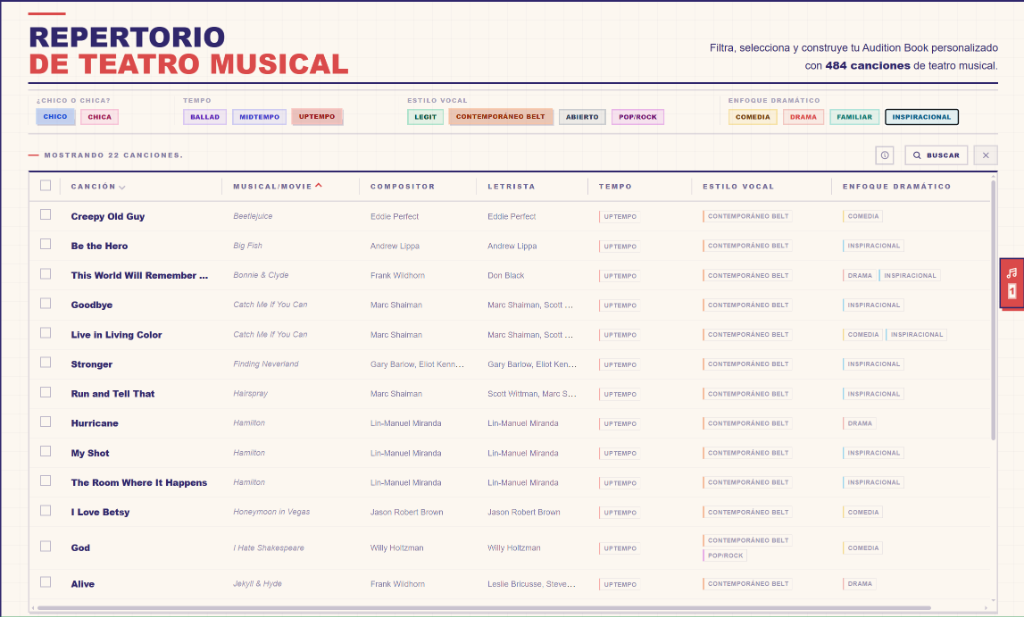Click Honeymoon in Vegas musical cell
The image size is (1024, 617).
click(272, 512)
